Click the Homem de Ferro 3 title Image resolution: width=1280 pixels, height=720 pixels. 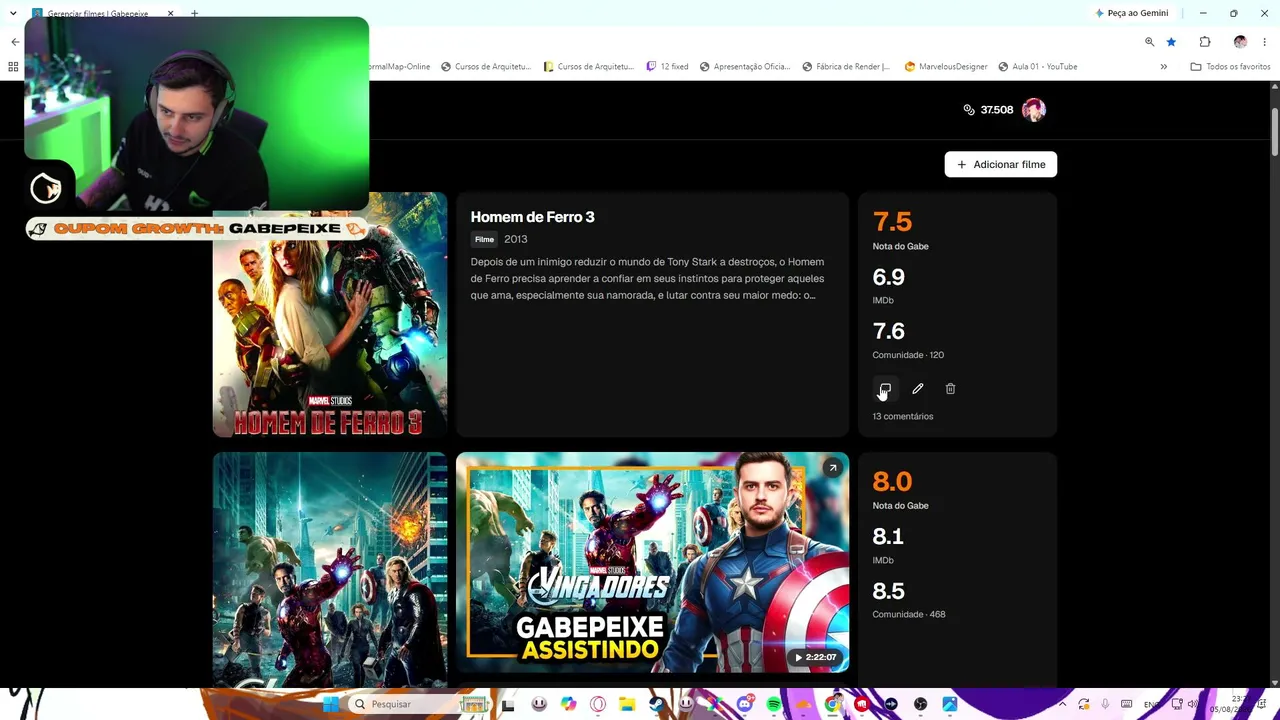(x=533, y=217)
